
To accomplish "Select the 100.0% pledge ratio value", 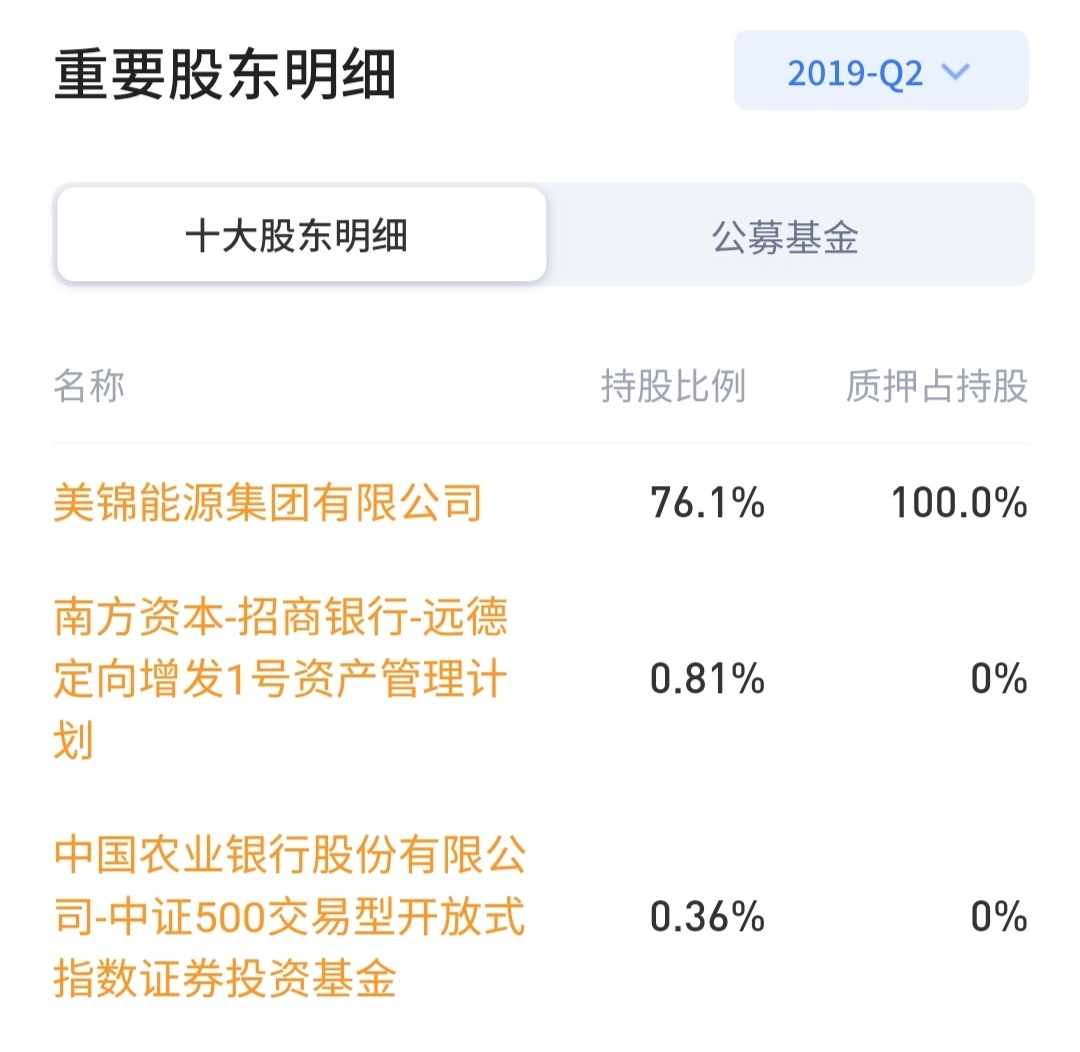I will [959, 502].
